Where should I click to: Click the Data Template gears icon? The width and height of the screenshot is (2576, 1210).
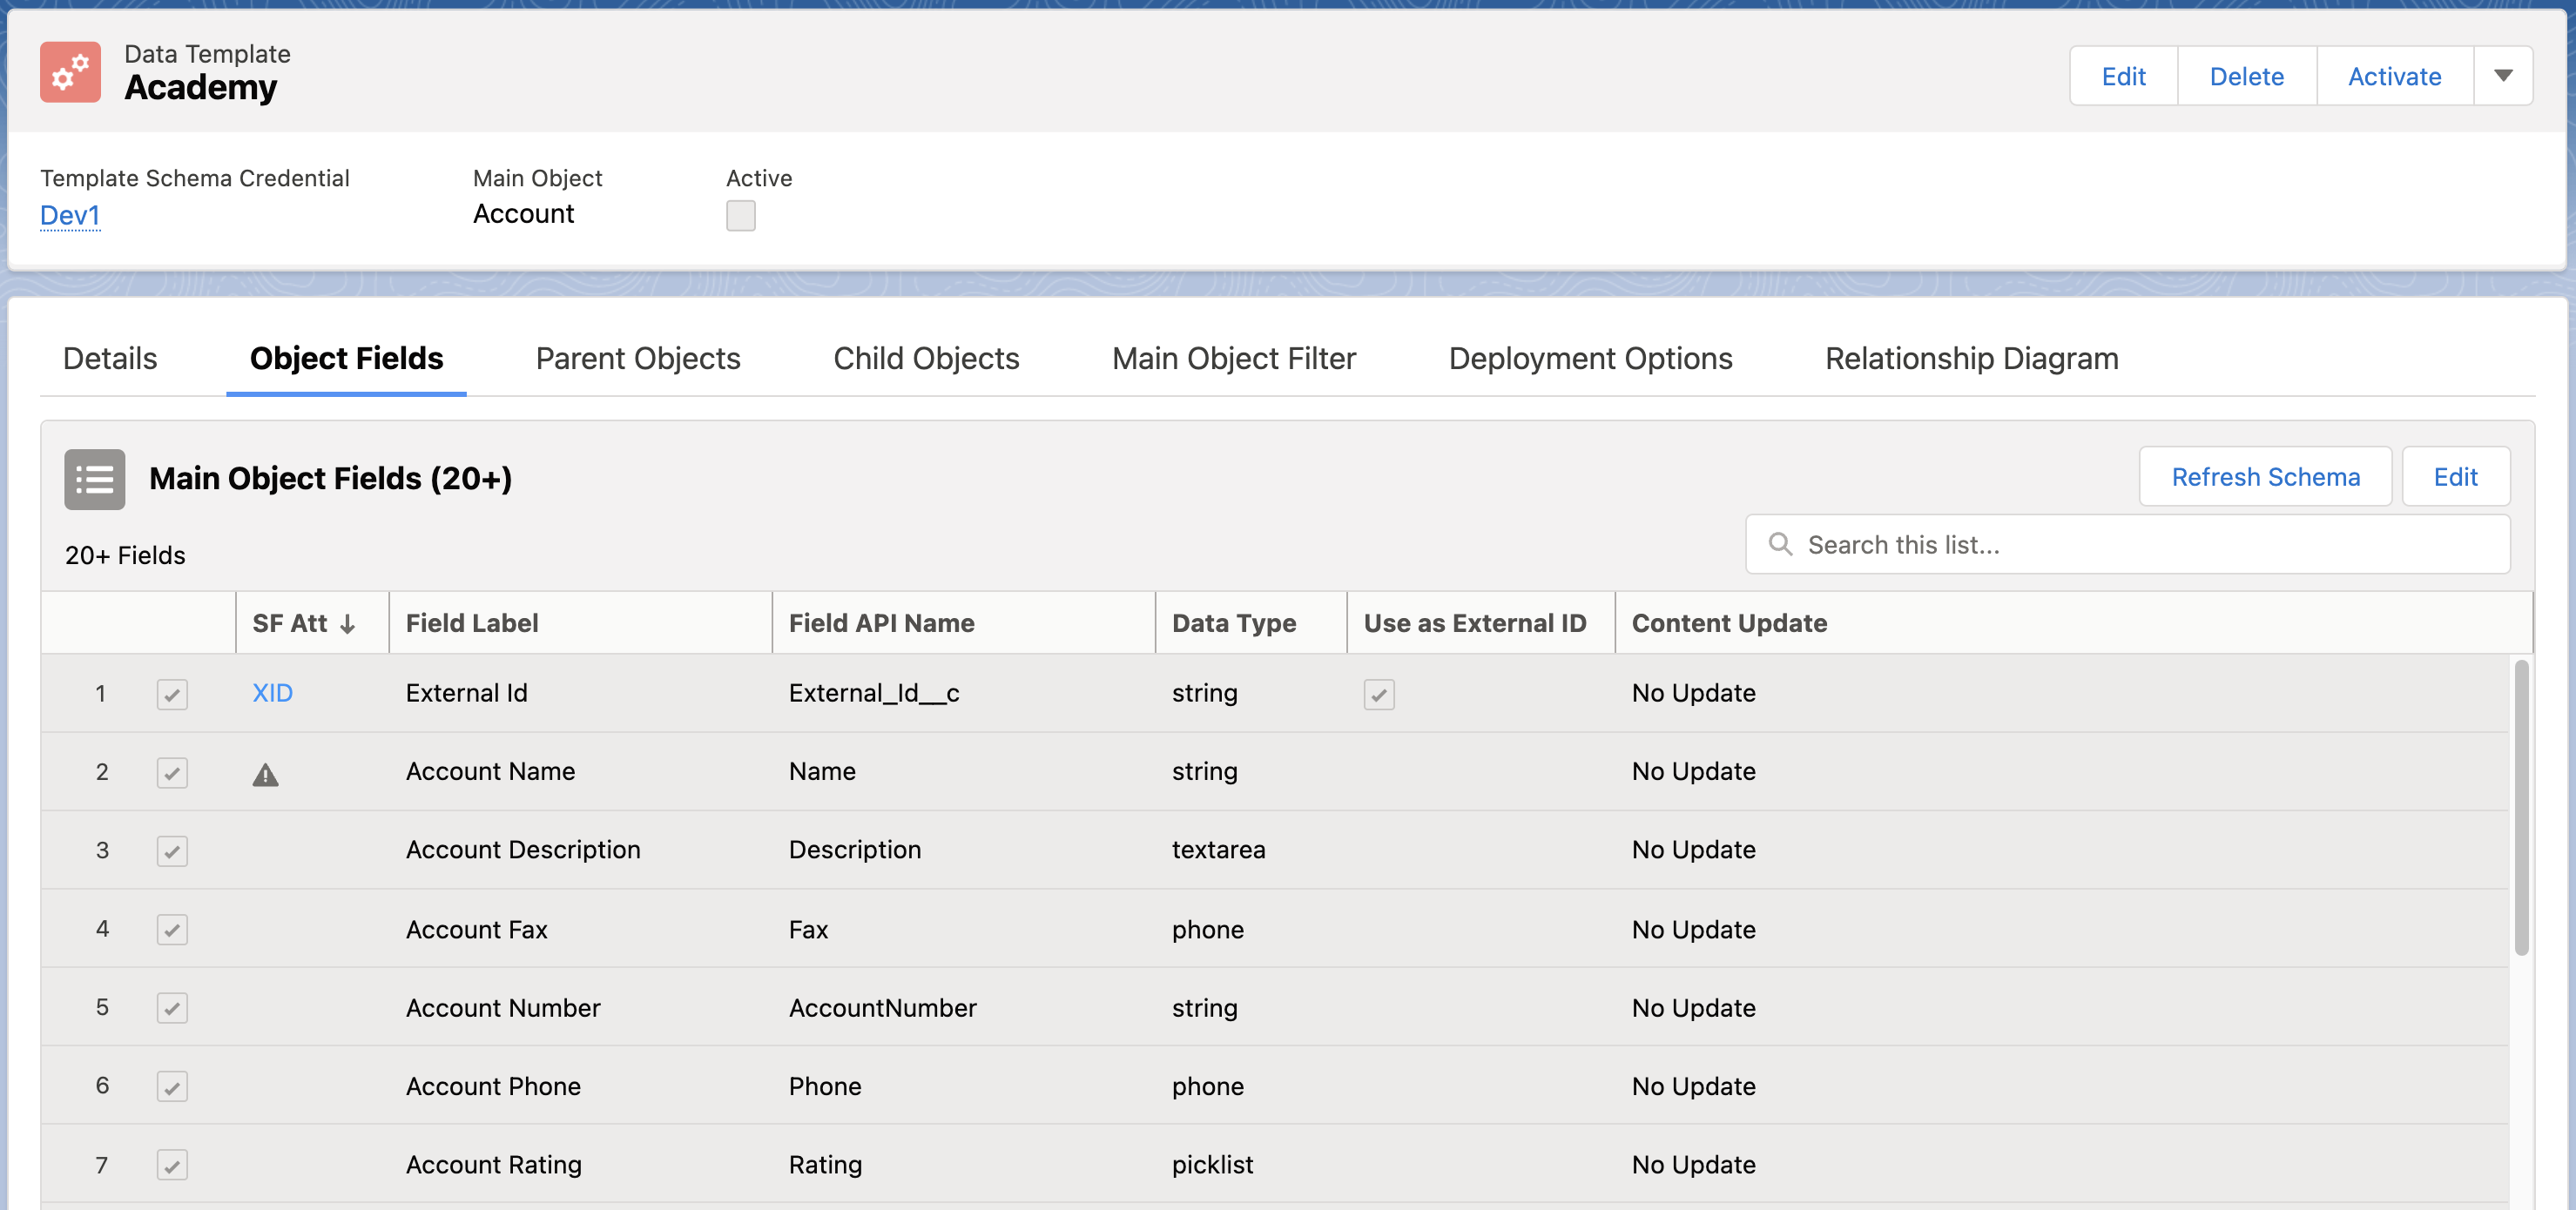70,72
